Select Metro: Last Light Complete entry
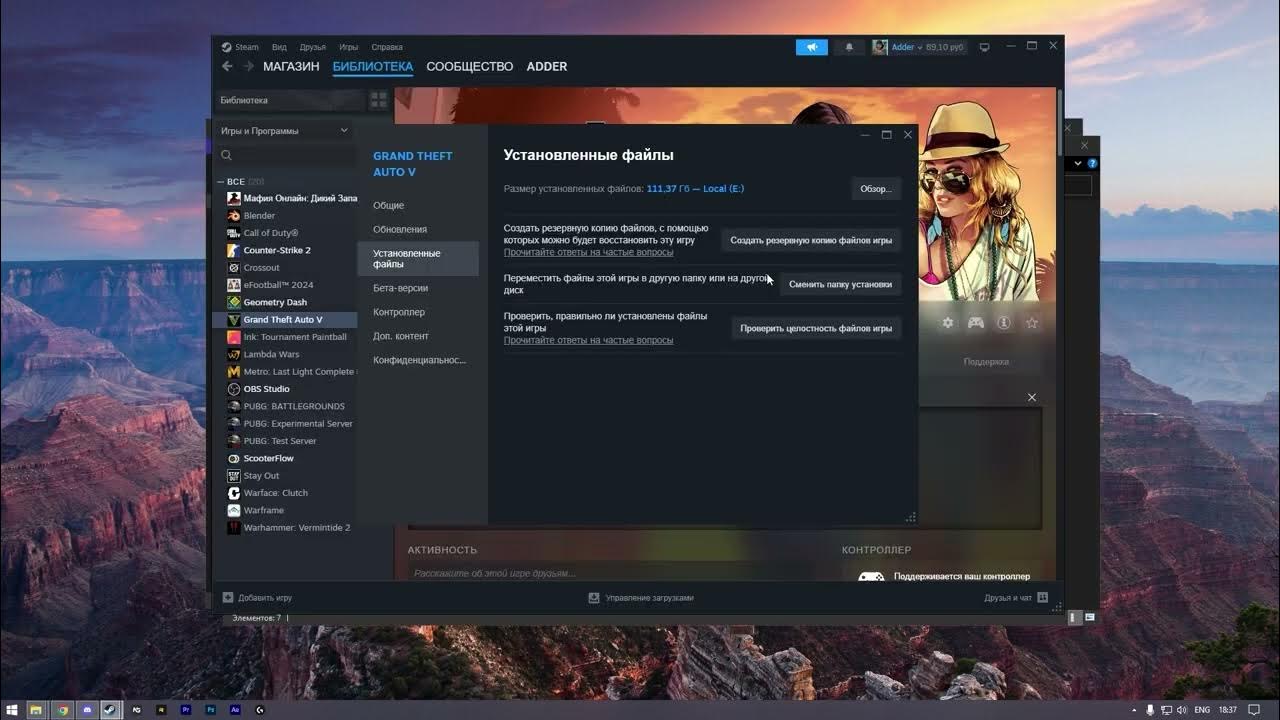 coord(291,371)
